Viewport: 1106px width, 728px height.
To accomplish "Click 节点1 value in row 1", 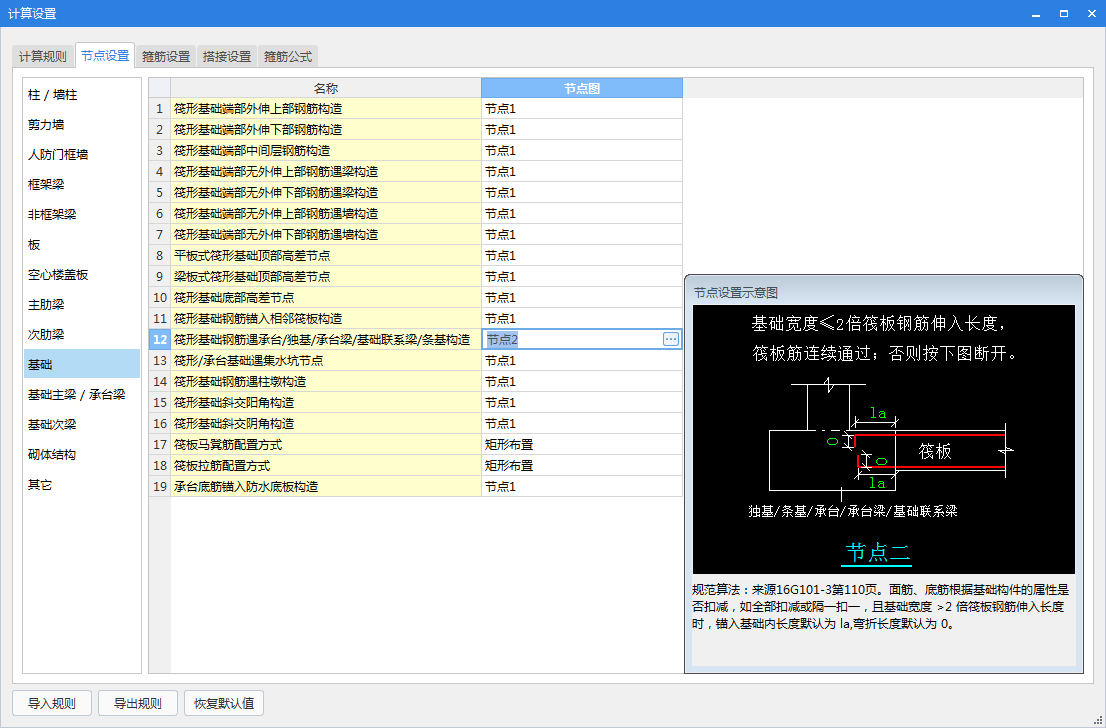I will 582,109.
